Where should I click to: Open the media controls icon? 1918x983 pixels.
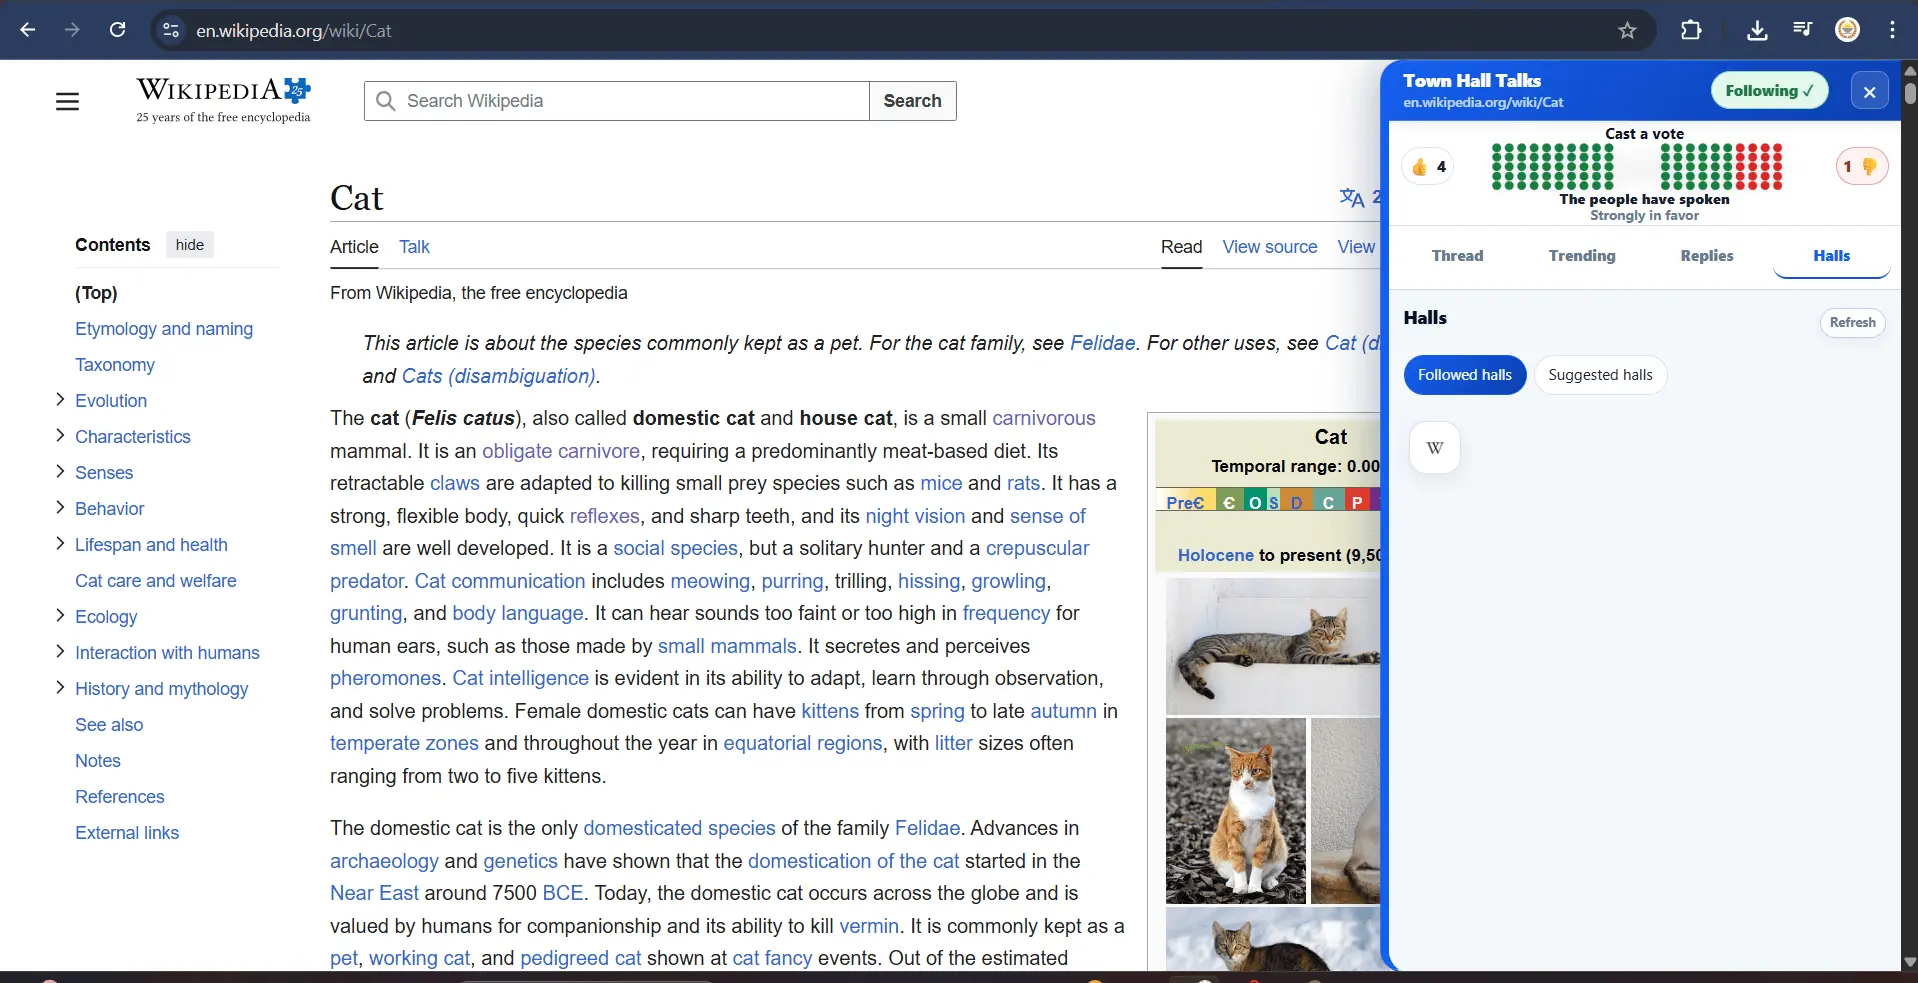1802,30
